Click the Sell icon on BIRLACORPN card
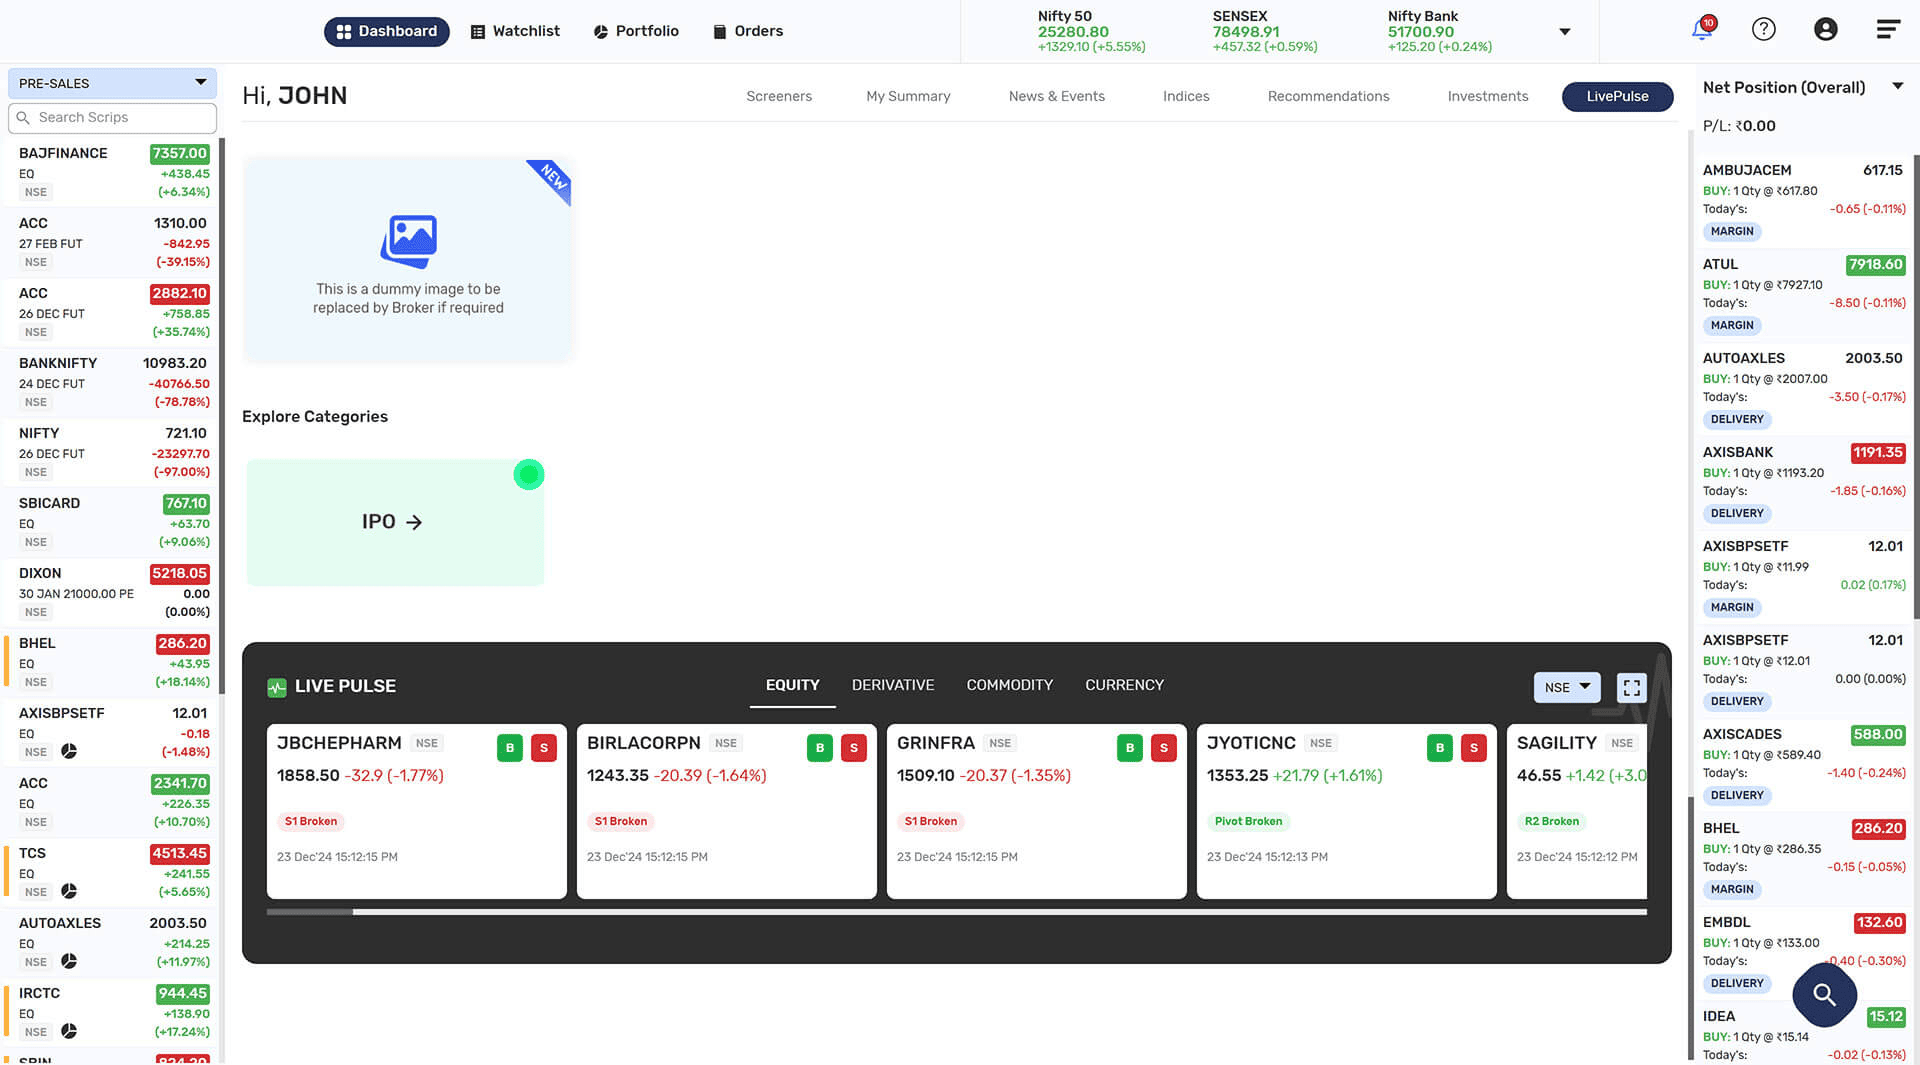The width and height of the screenshot is (1920, 1065). pyautogui.click(x=854, y=747)
